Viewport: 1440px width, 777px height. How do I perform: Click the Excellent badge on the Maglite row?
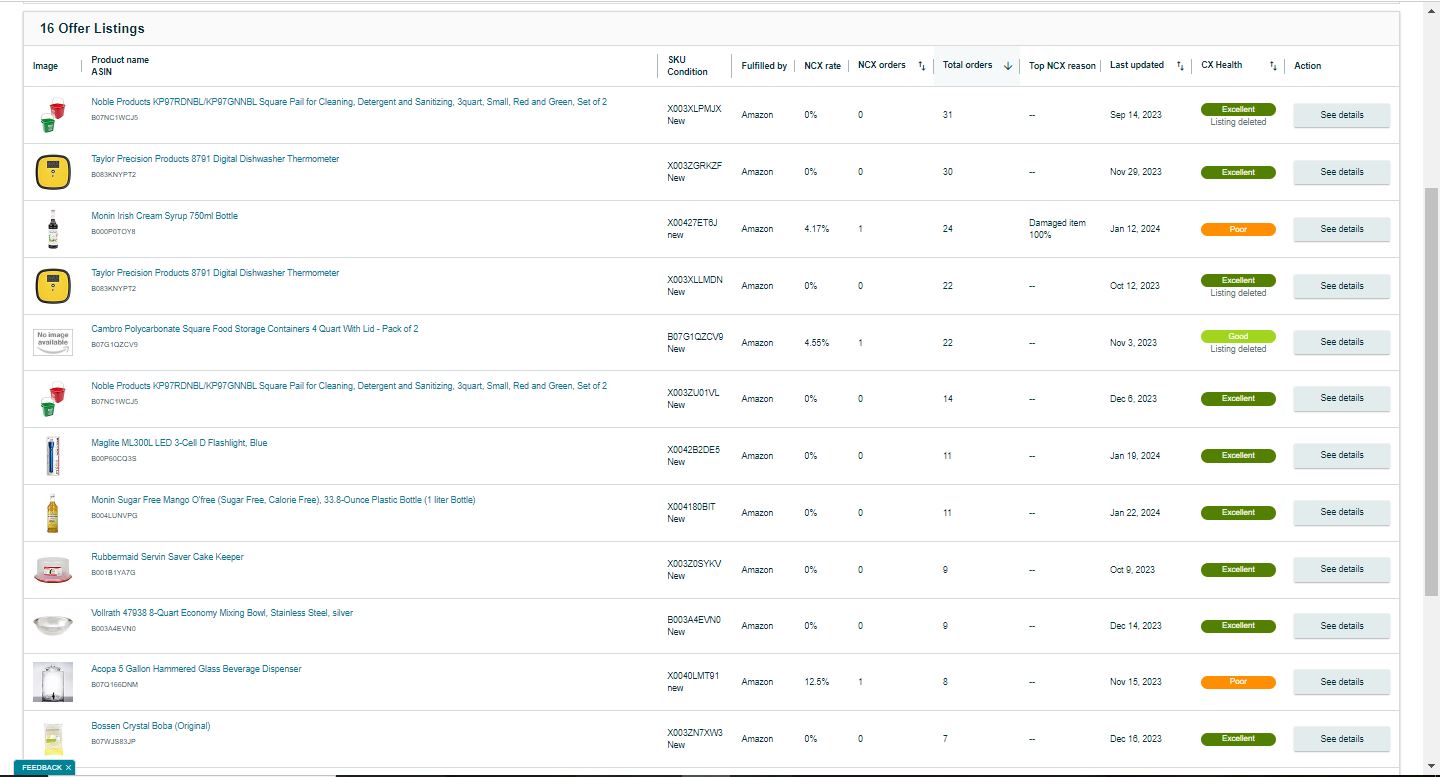coord(1238,455)
